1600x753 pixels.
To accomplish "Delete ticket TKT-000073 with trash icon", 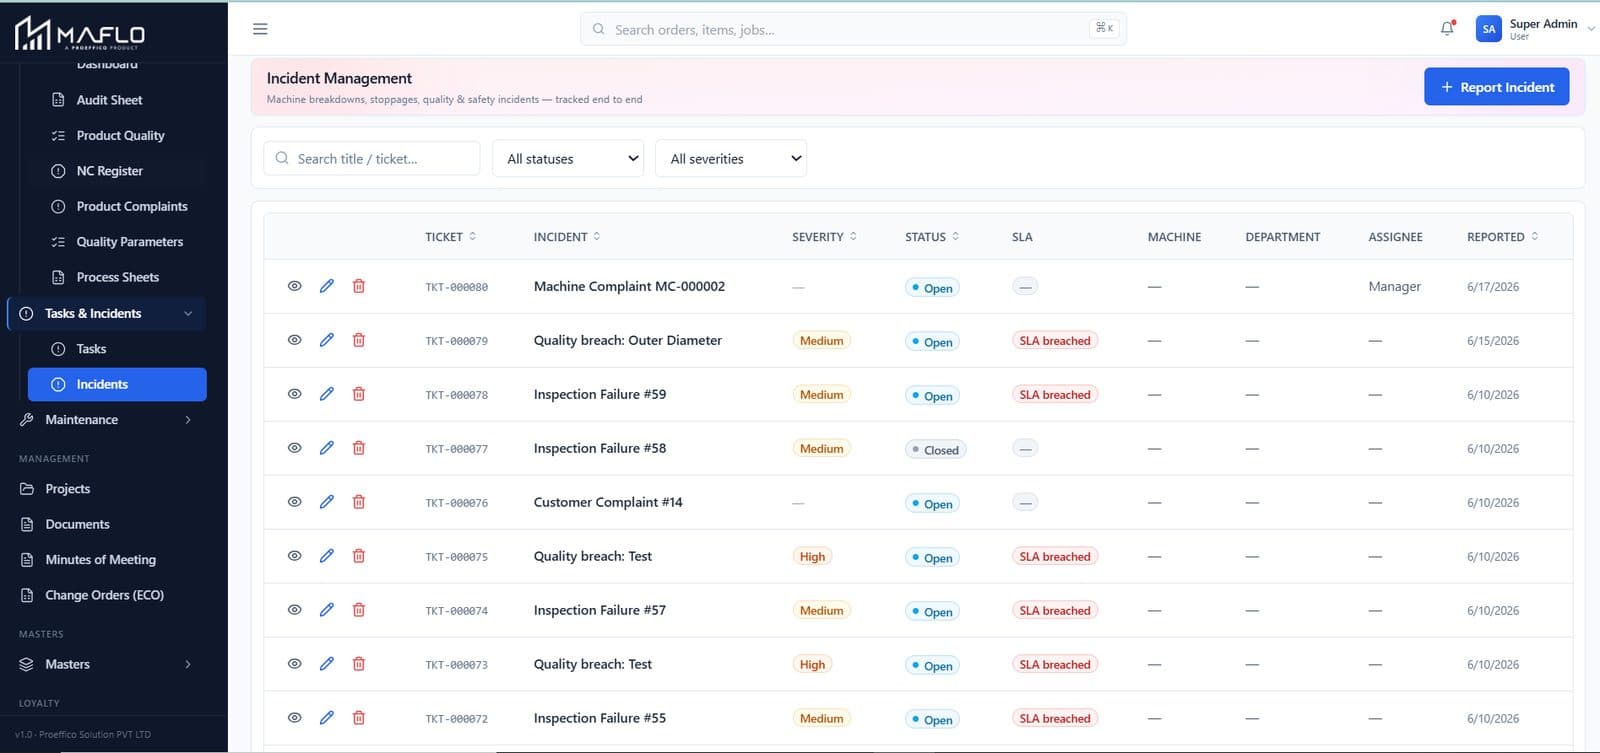I will tap(359, 664).
